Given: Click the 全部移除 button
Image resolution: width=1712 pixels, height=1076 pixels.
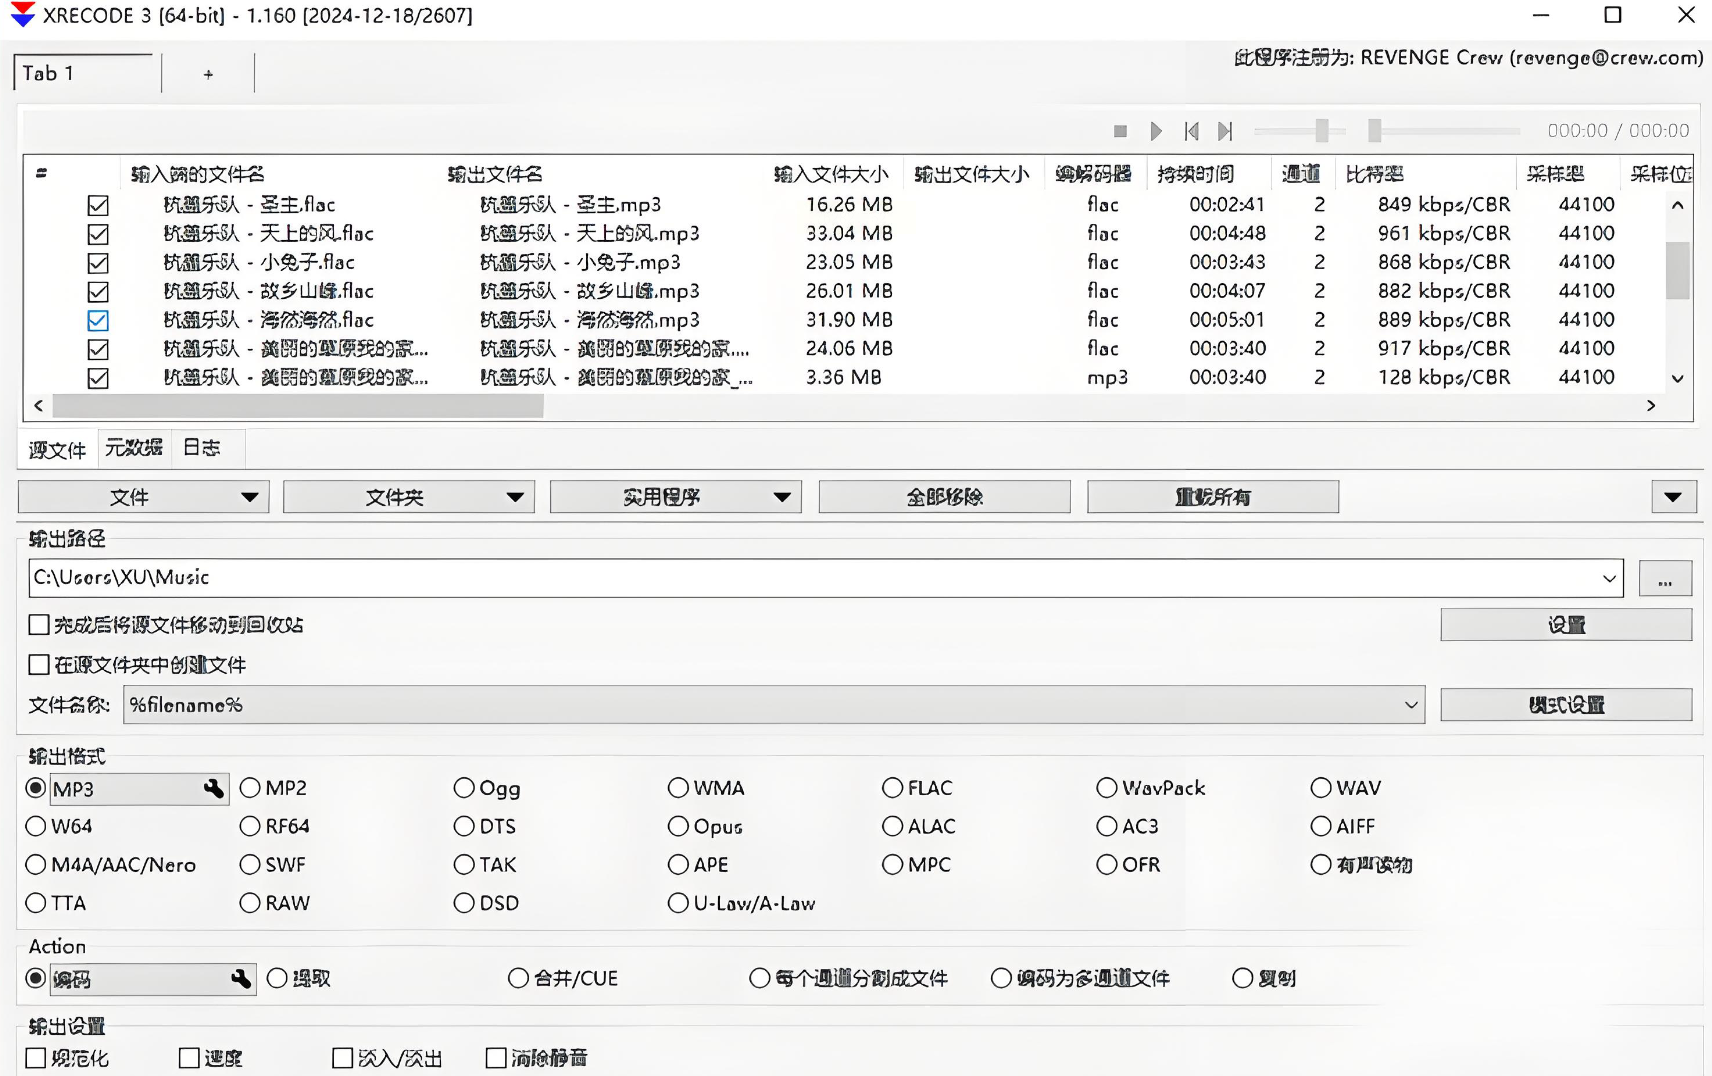Looking at the screenshot, I should 945,497.
